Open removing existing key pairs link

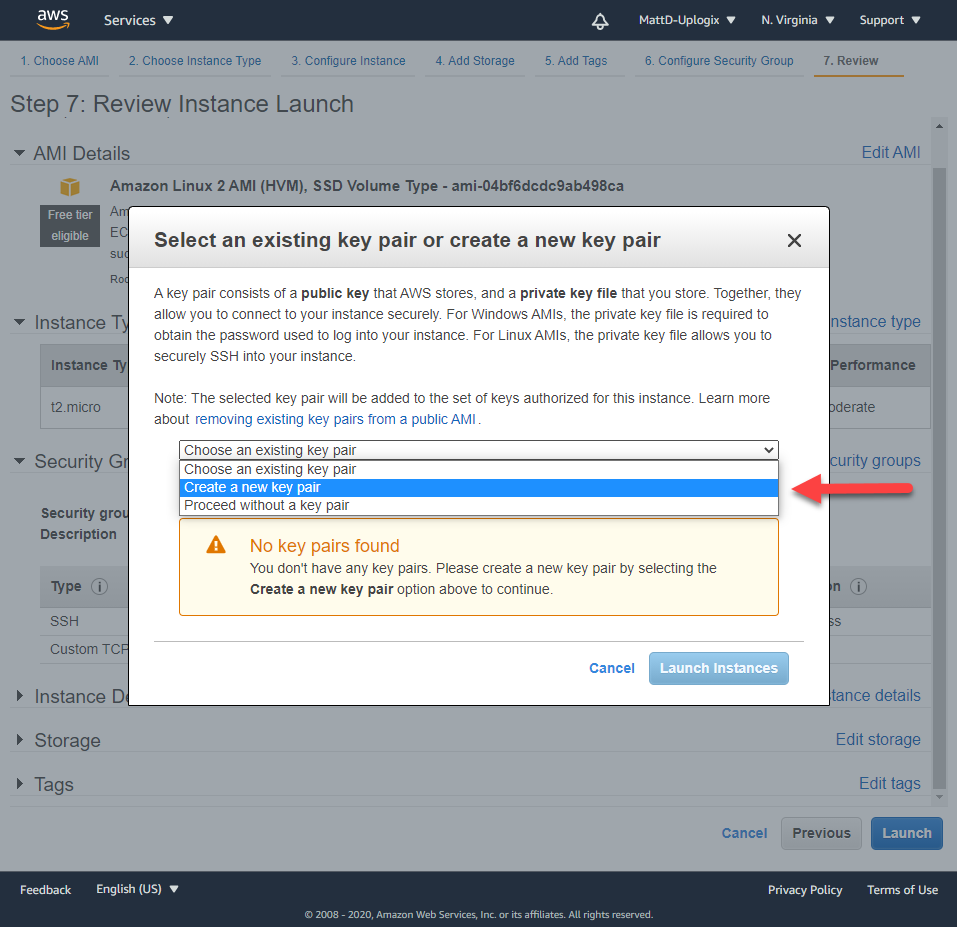[335, 419]
